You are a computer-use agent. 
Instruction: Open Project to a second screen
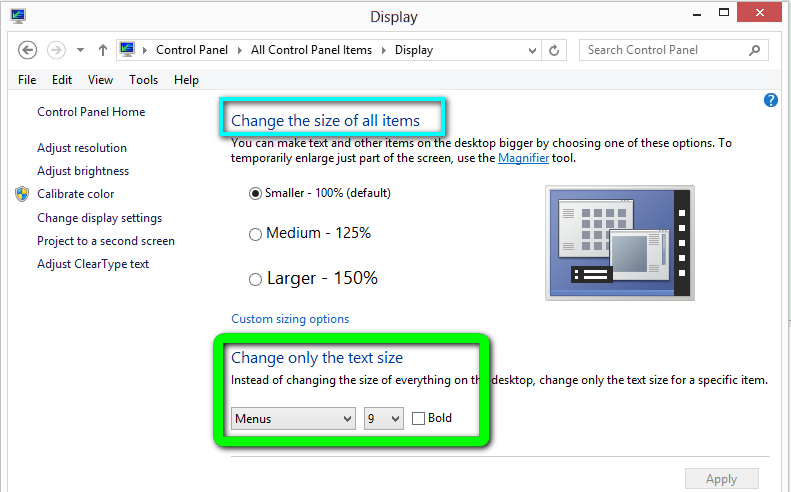click(106, 241)
